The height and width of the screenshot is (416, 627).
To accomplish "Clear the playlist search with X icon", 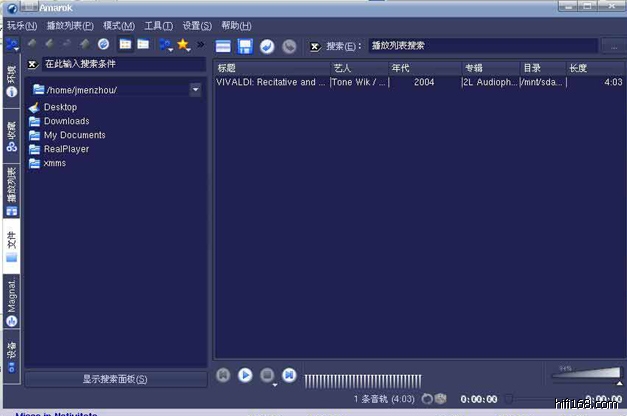I will click(314, 46).
